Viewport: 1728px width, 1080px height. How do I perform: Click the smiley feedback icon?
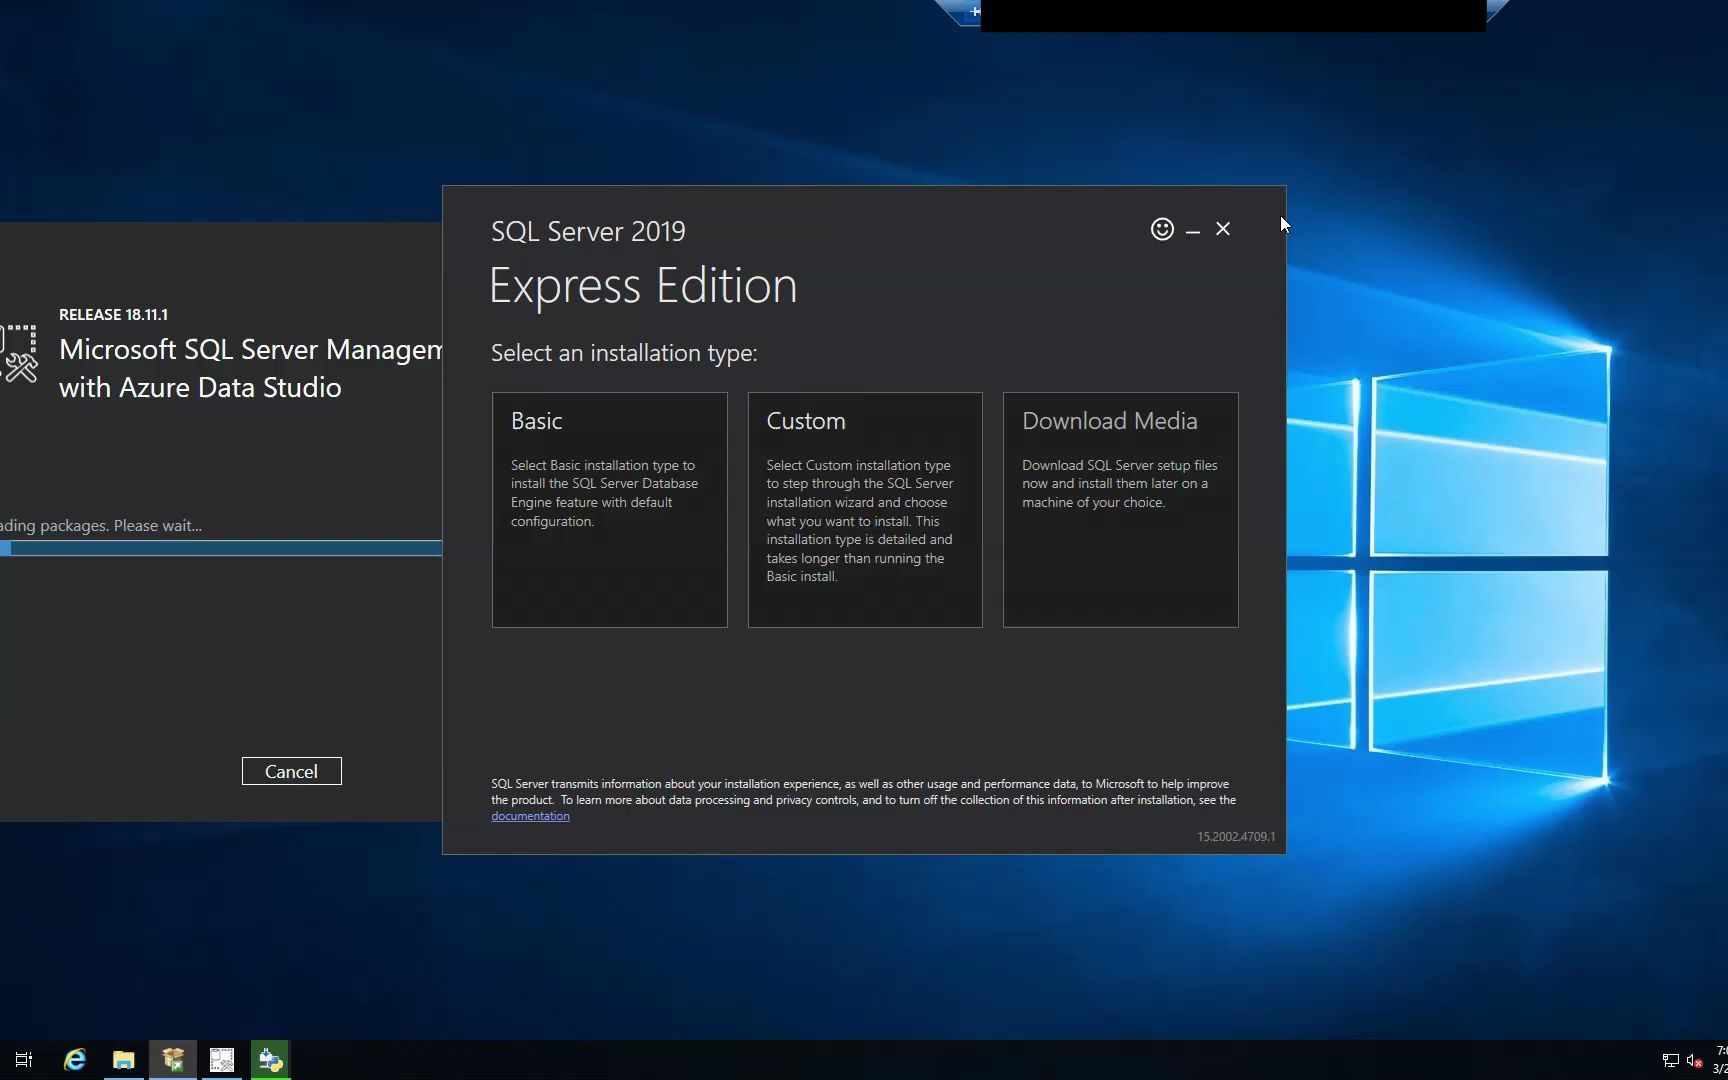(1162, 229)
